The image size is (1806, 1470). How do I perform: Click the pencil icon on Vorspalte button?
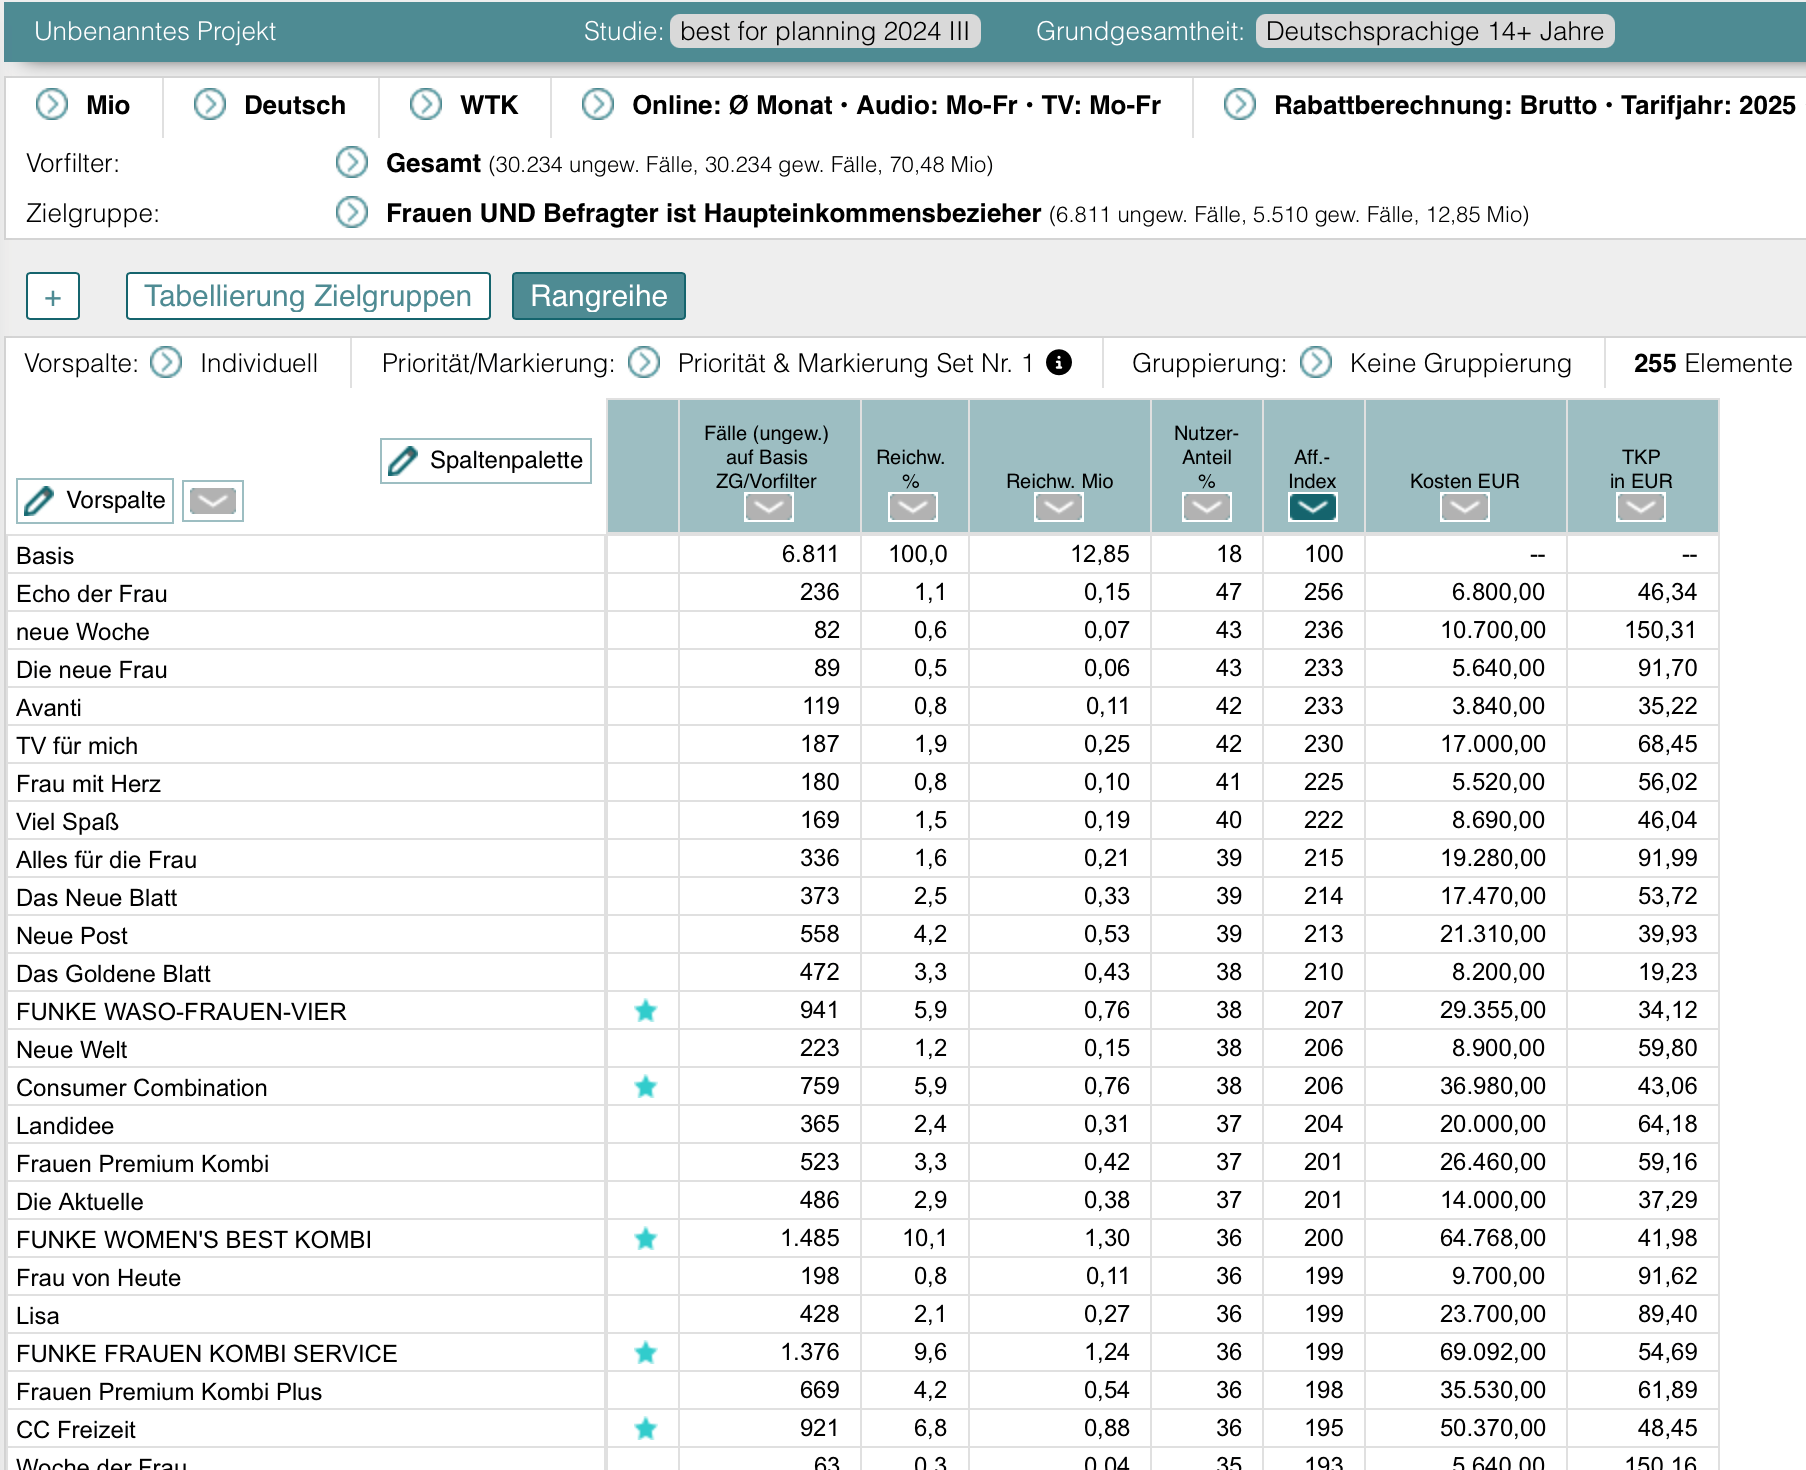pos(39,501)
